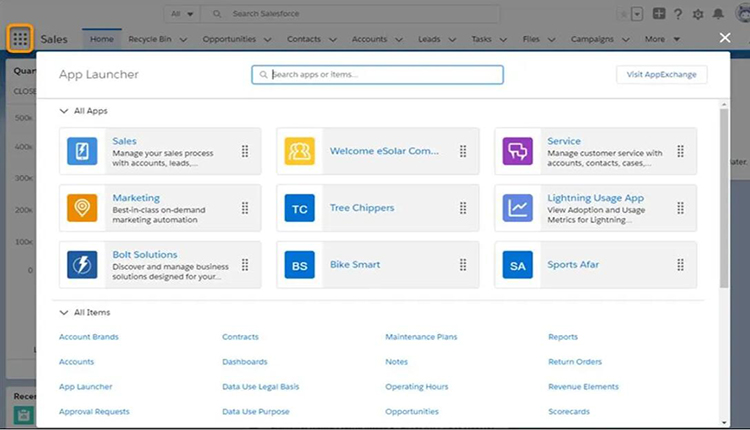Click the drag handle on Marketing tile
Image resolution: width=750 pixels, height=430 pixels.
[245, 208]
